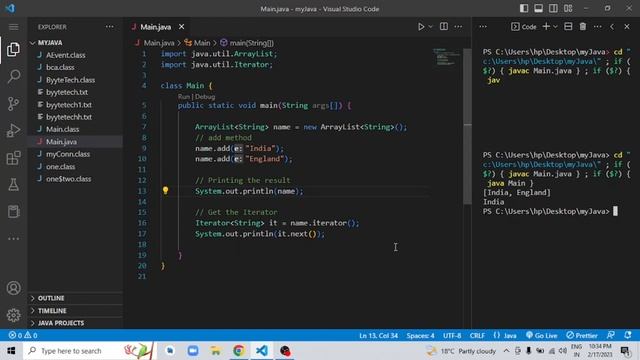The height and width of the screenshot is (360, 640).
Task: Open one.class file
Action: (60, 167)
